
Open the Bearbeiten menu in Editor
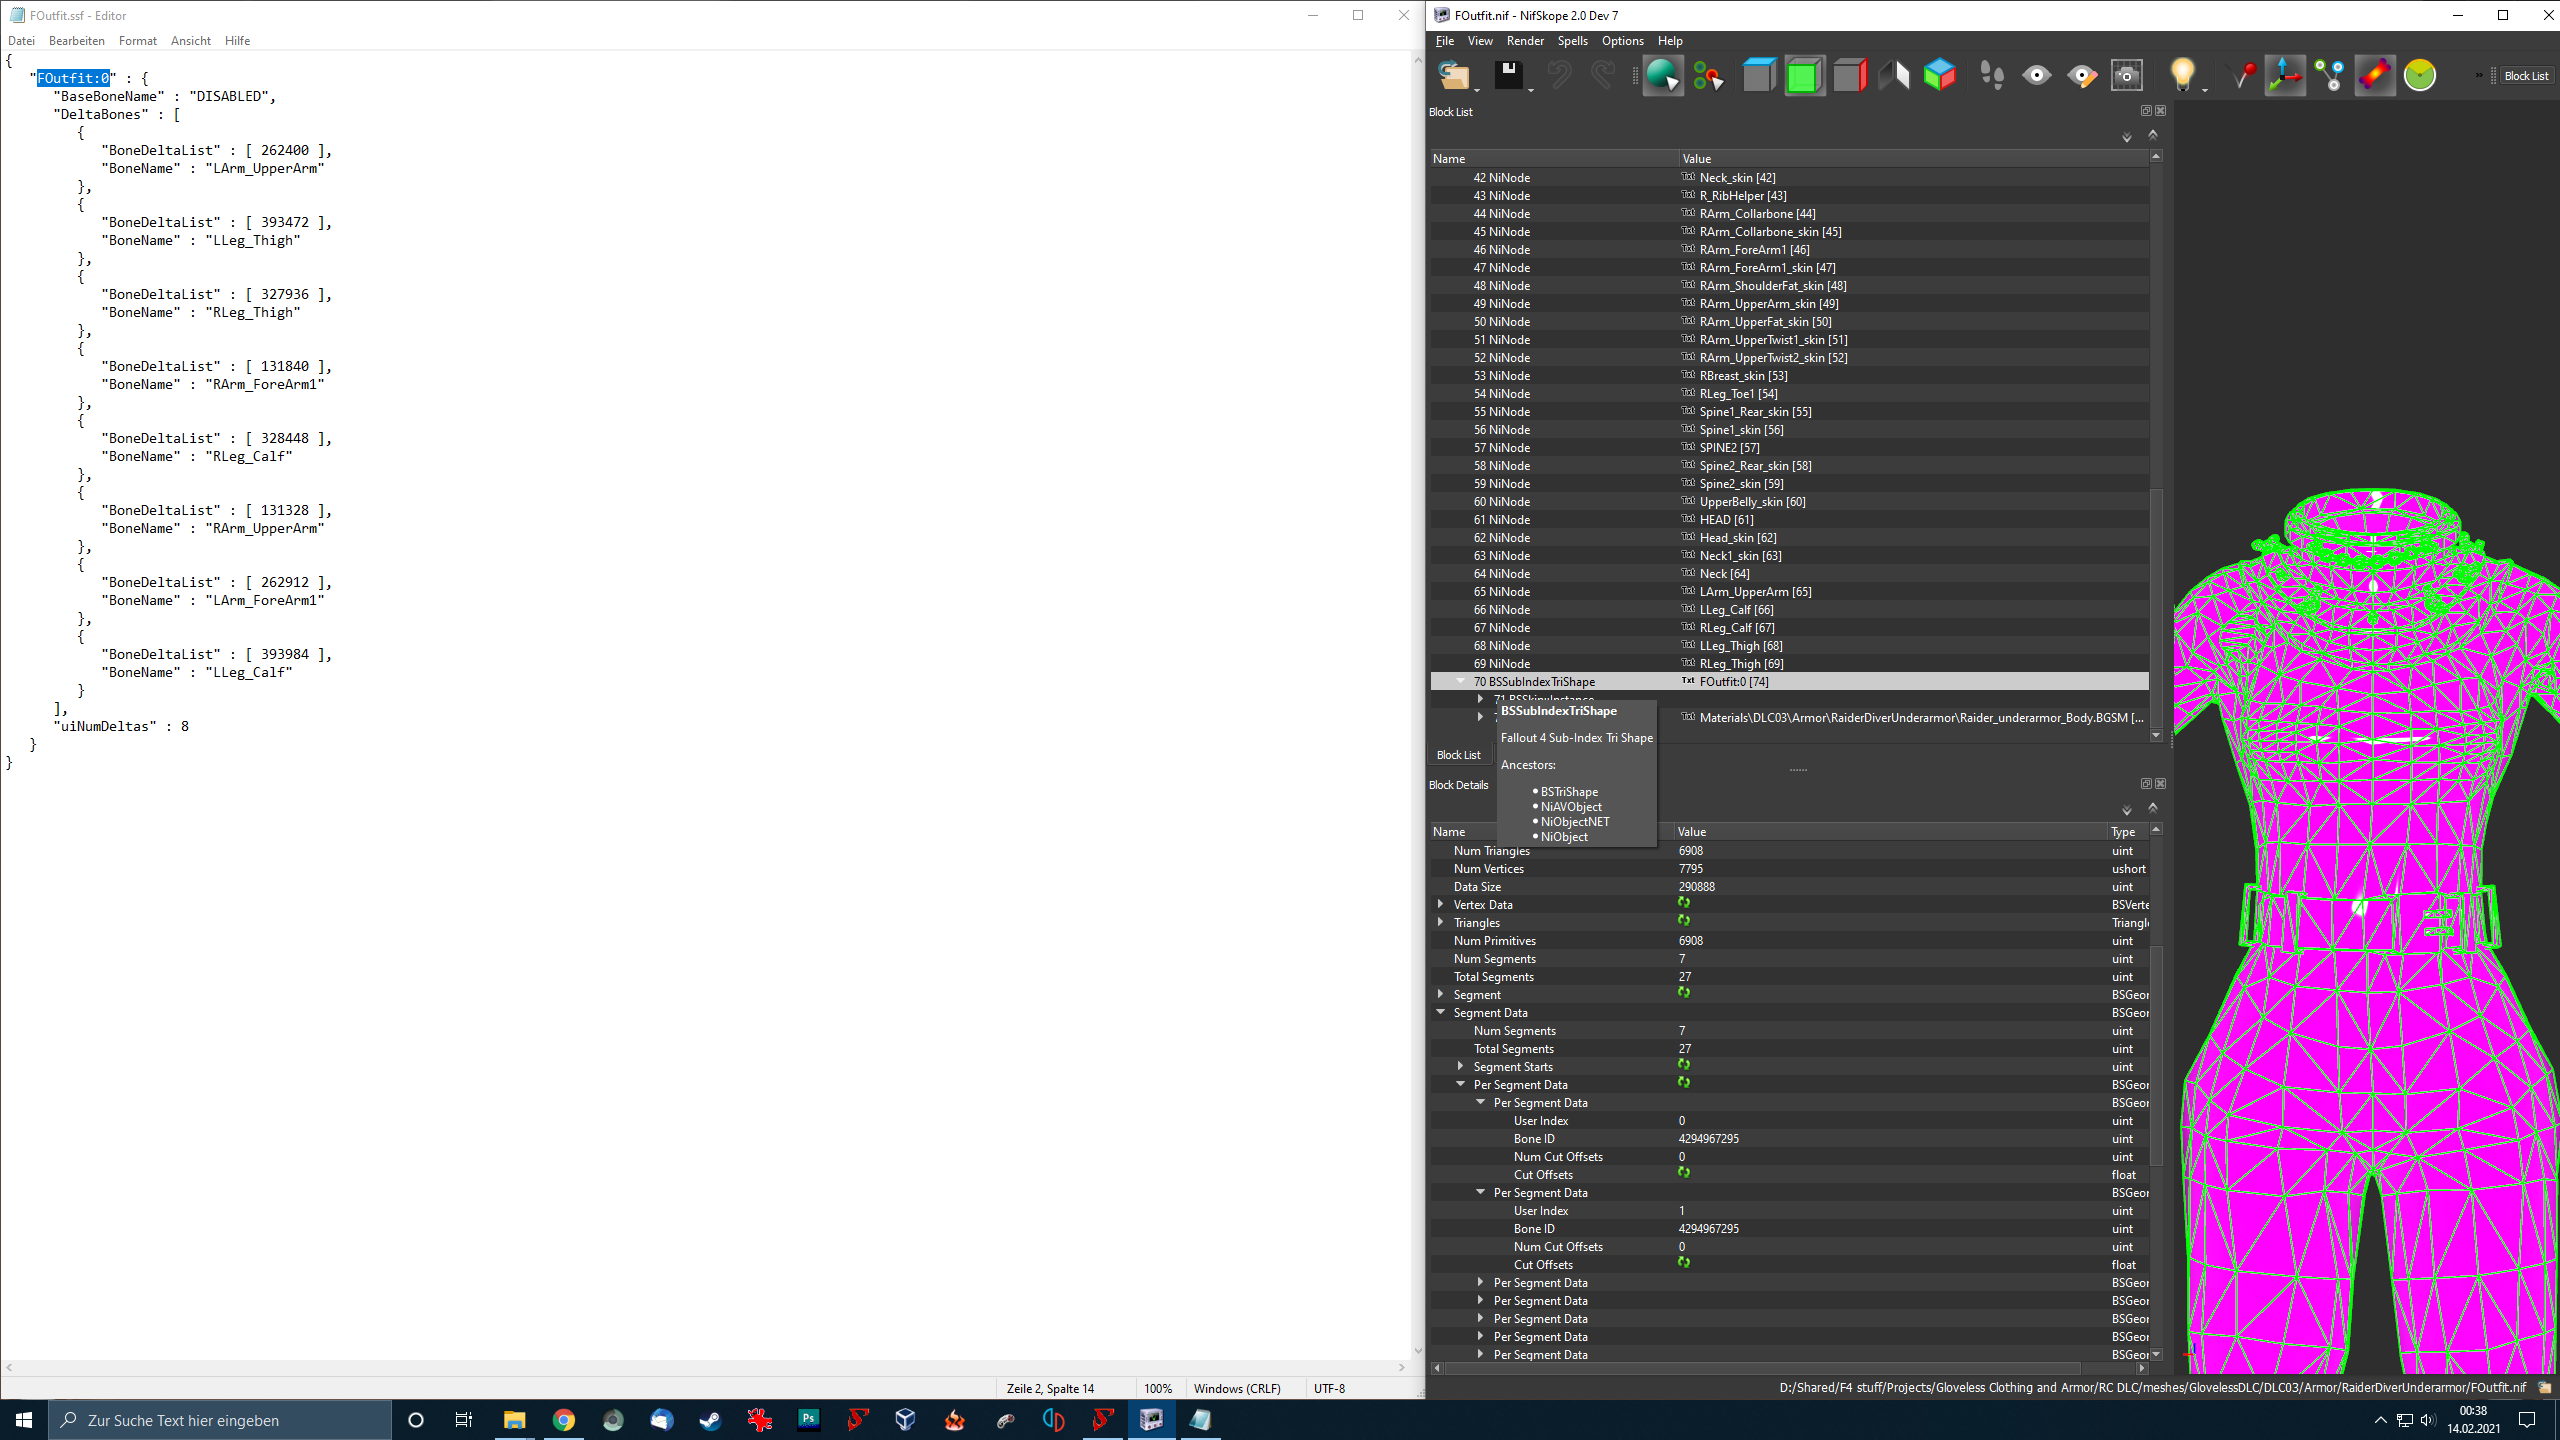pyautogui.click(x=76, y=41)
